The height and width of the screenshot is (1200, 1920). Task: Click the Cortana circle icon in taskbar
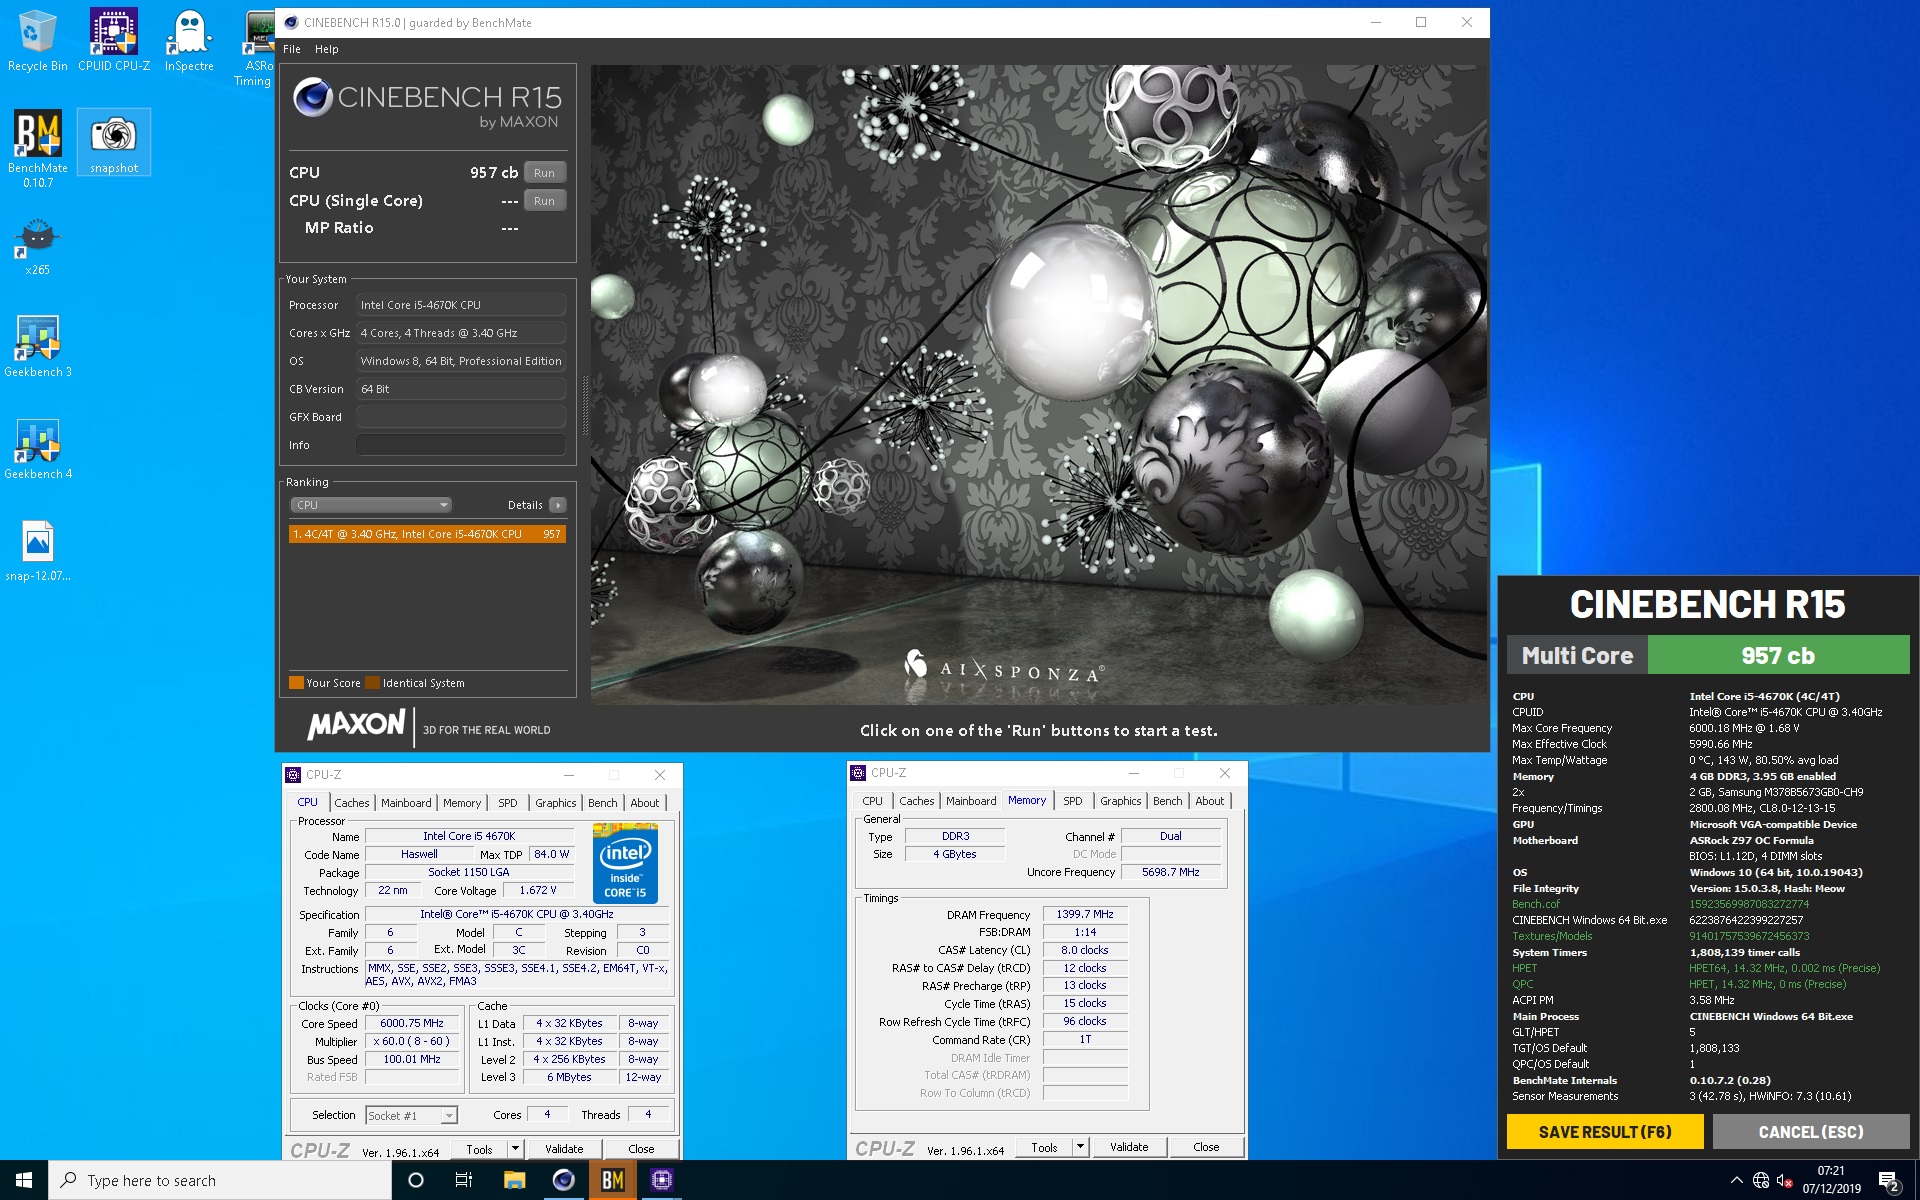(416, 1180)
